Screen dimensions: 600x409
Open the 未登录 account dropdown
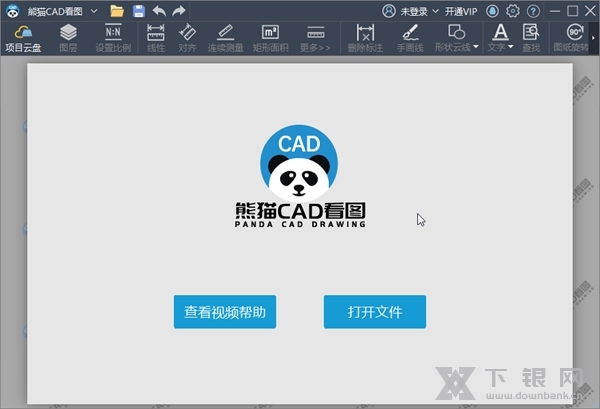point(420,11)
